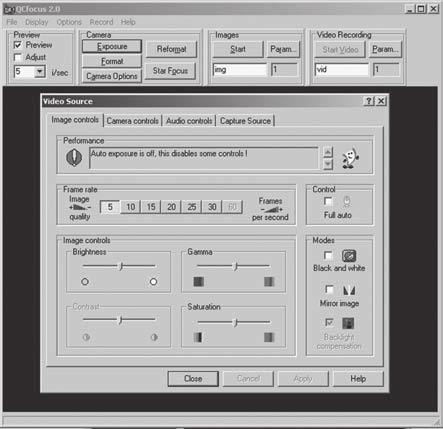
Task: Switch to the Camera controls tab
Action: click(x=132, y=121)
